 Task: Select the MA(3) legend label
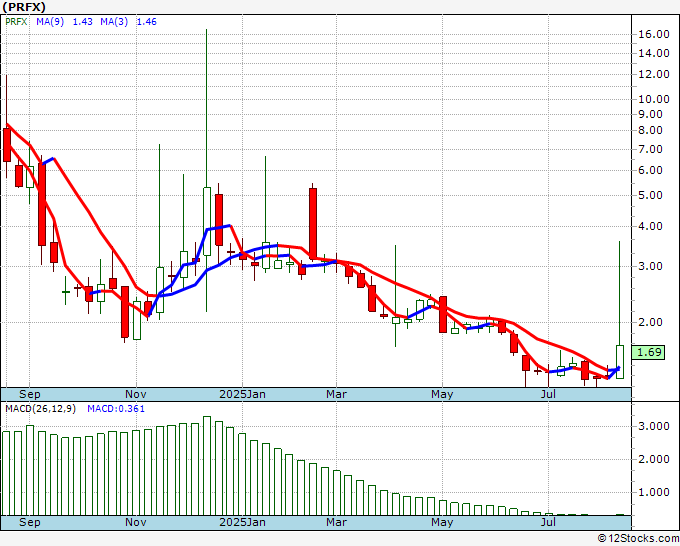tap(114, 22)
